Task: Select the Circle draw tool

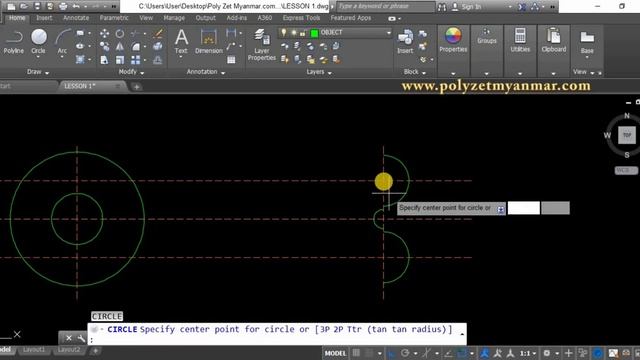Action: pos(38,42)
